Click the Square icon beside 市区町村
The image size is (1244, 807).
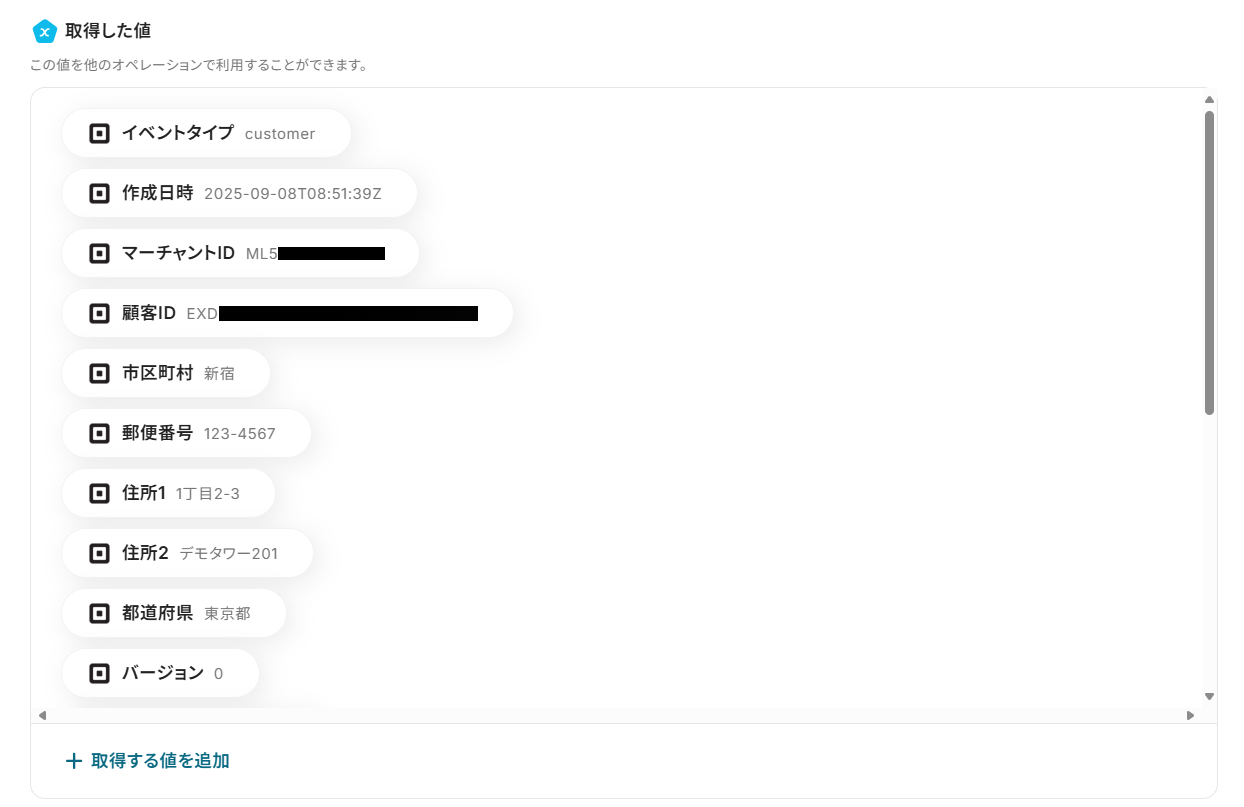pyautogui.click(x=99, y=373)
